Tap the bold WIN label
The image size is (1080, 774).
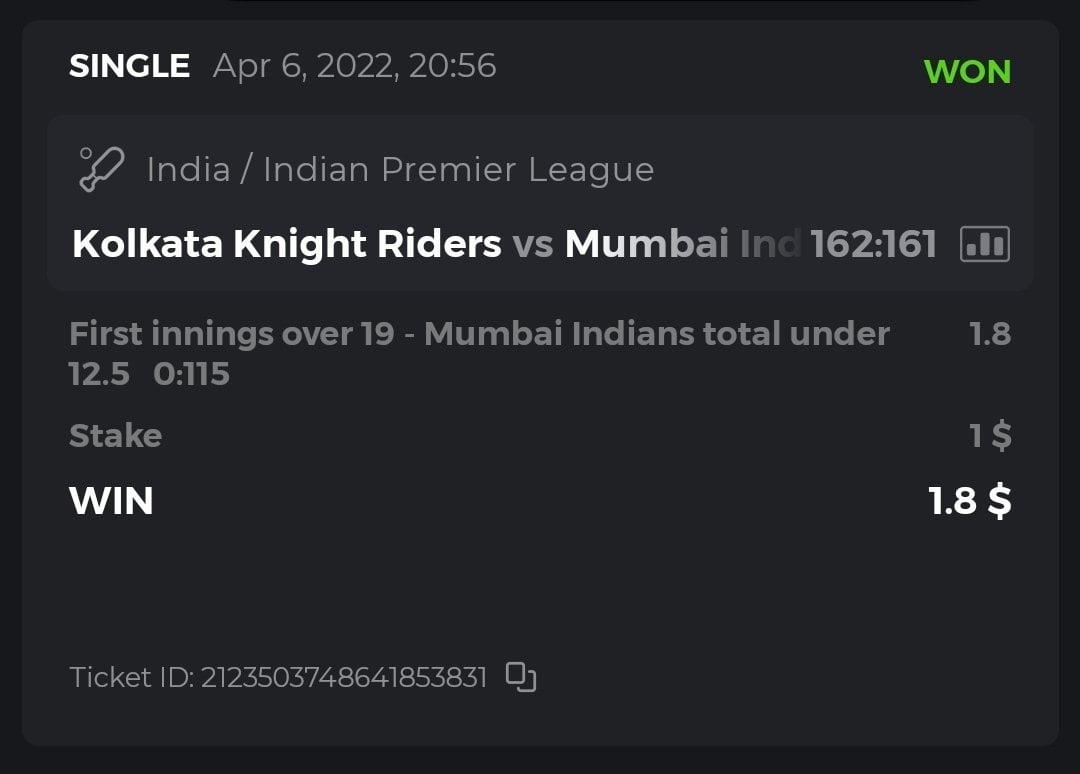(111, 500)
